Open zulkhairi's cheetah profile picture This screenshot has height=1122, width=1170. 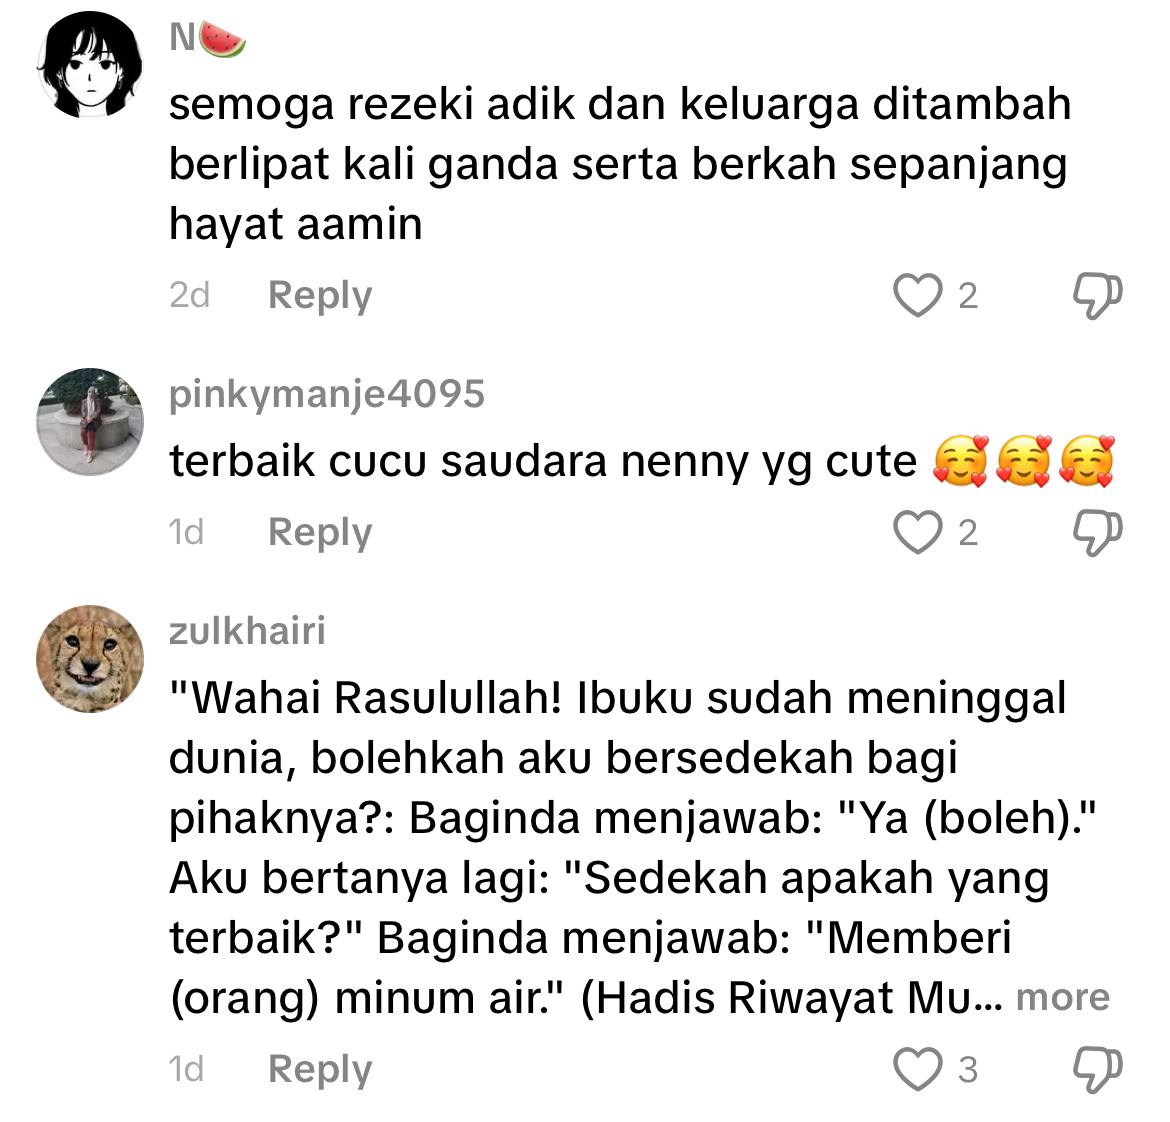(x=90, y=659)
